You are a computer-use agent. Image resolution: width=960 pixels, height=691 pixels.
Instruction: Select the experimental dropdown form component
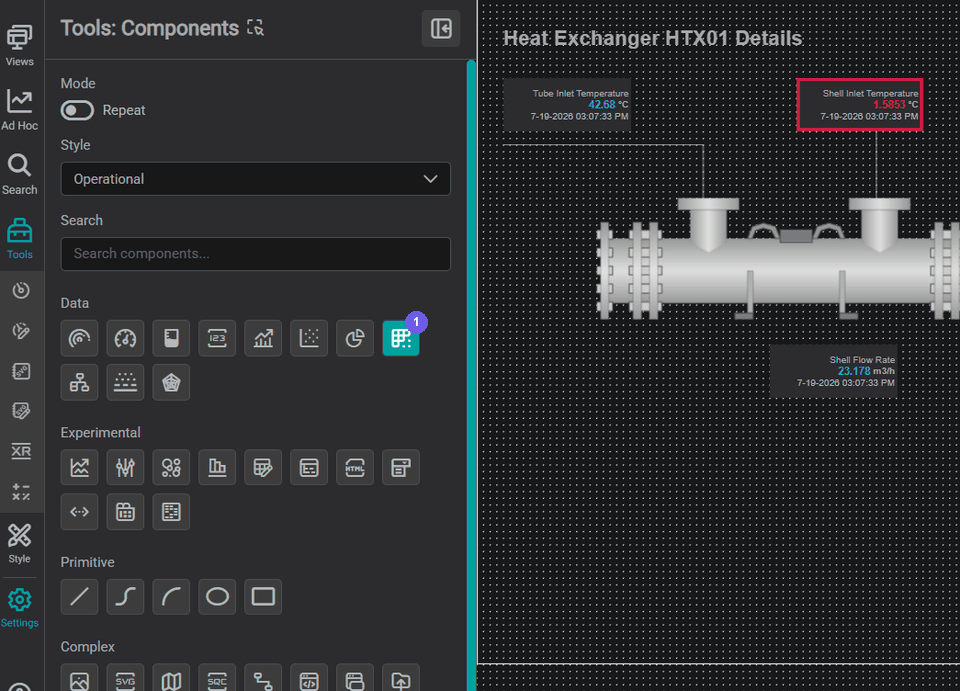[x=401, y=468]
